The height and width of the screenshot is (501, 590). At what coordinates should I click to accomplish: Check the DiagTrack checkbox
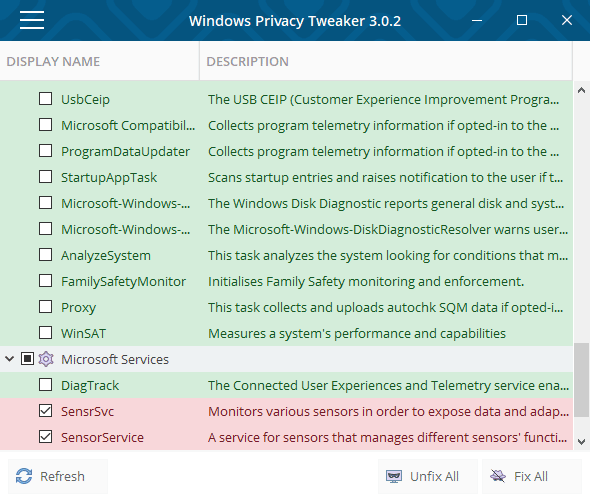pyautogui.click(x=46, y=385)
